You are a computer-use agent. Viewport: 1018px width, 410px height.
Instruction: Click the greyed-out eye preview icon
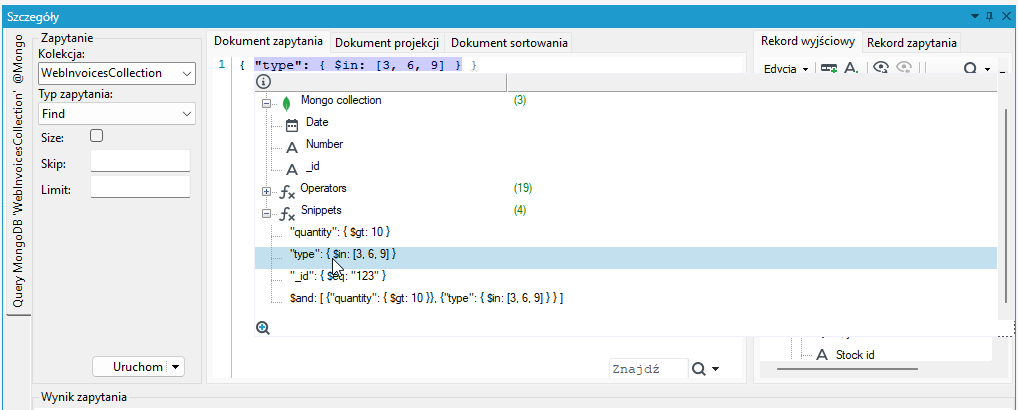[x=904, y=68]
